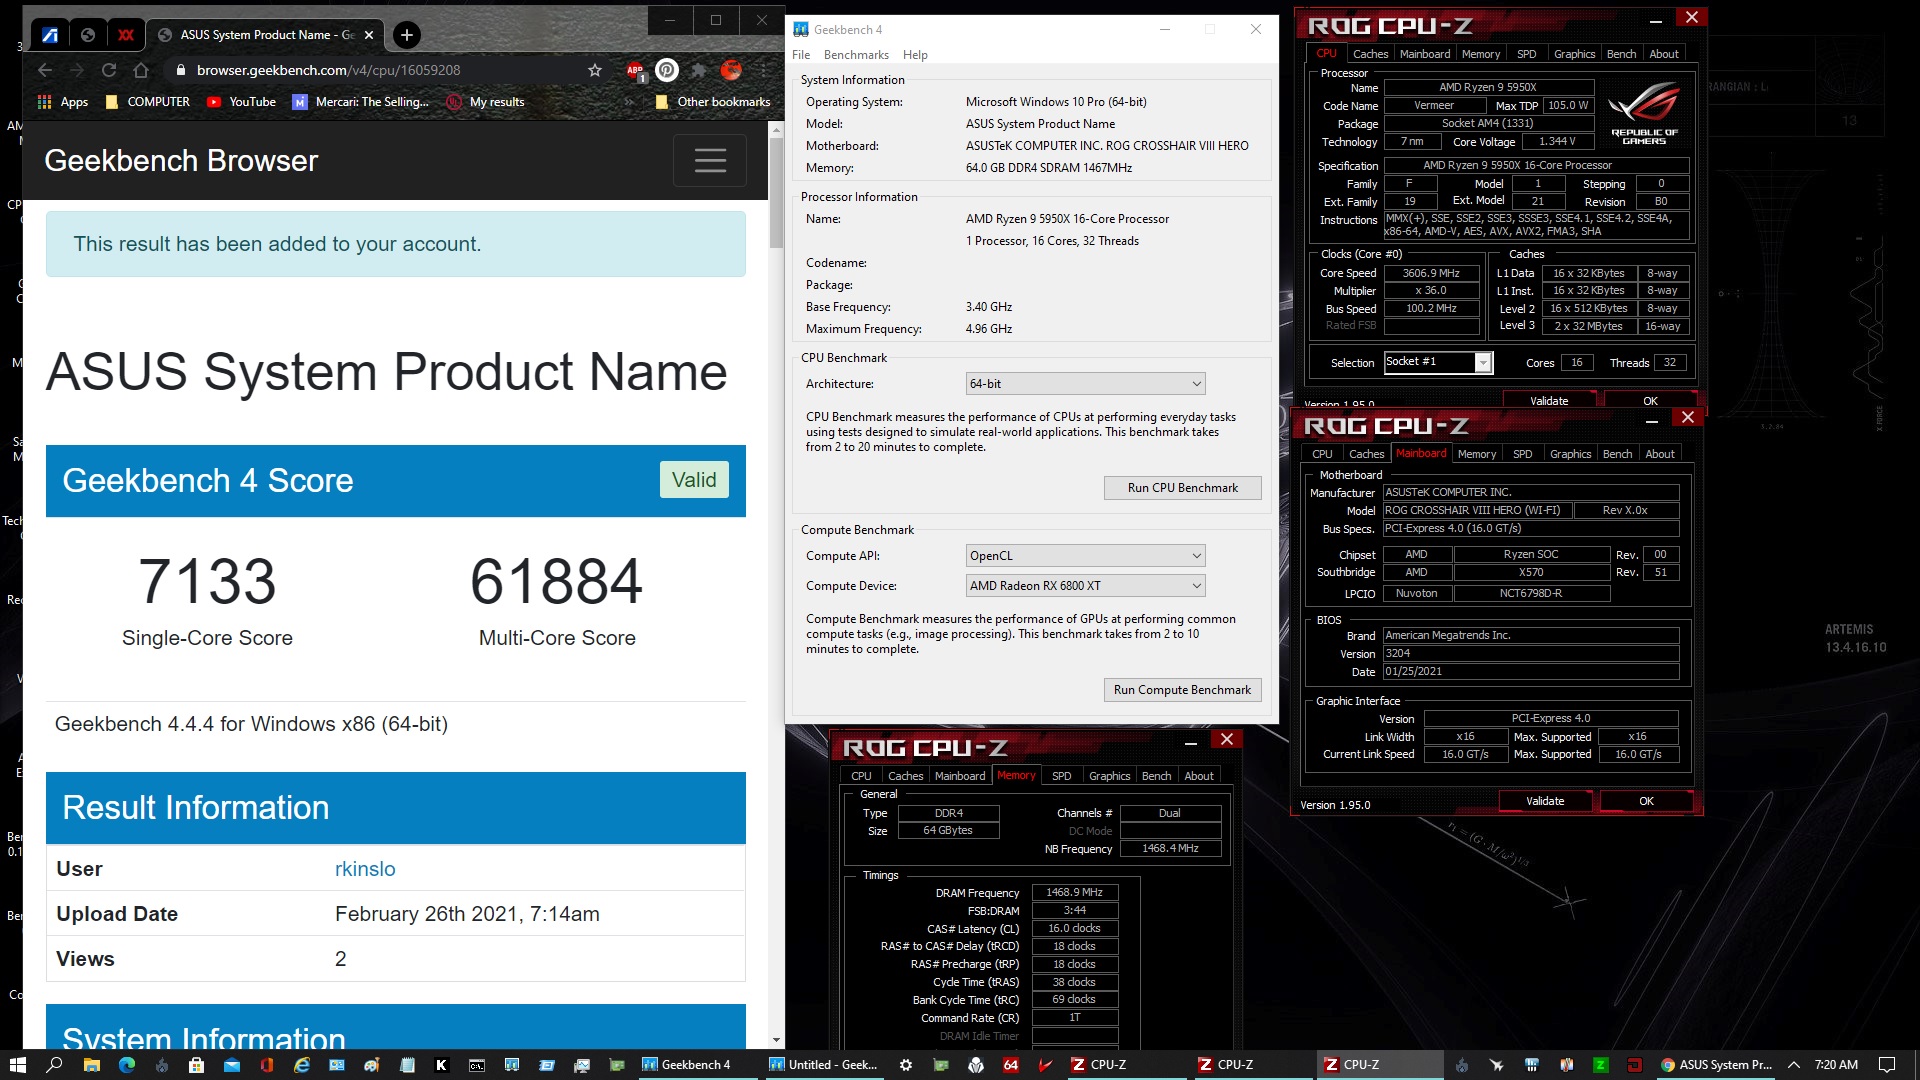Open Command Prompt from the taskbar
This screenshot has height=1080, width=1920.
click(477, 1065)
